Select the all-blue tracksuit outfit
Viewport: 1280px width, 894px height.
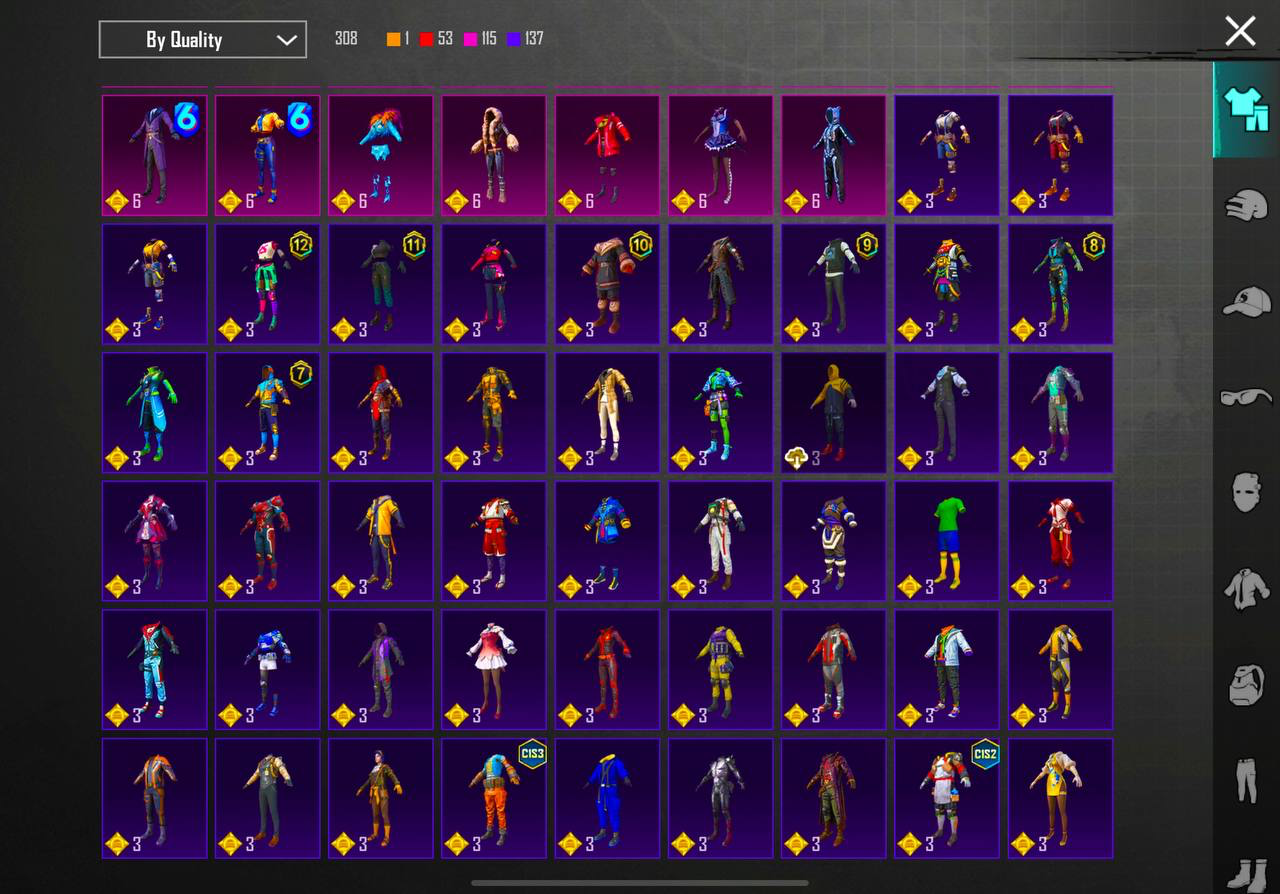(x=607, y=798)
